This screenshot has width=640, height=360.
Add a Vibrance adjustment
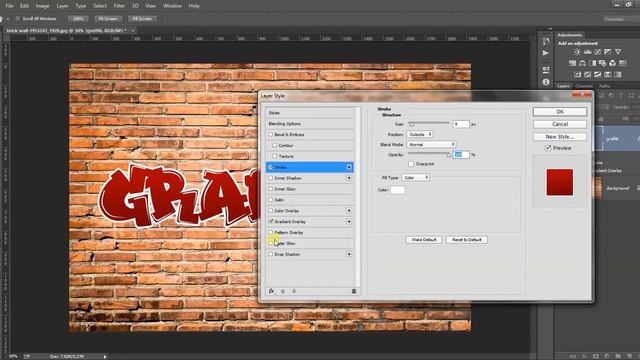618,52
